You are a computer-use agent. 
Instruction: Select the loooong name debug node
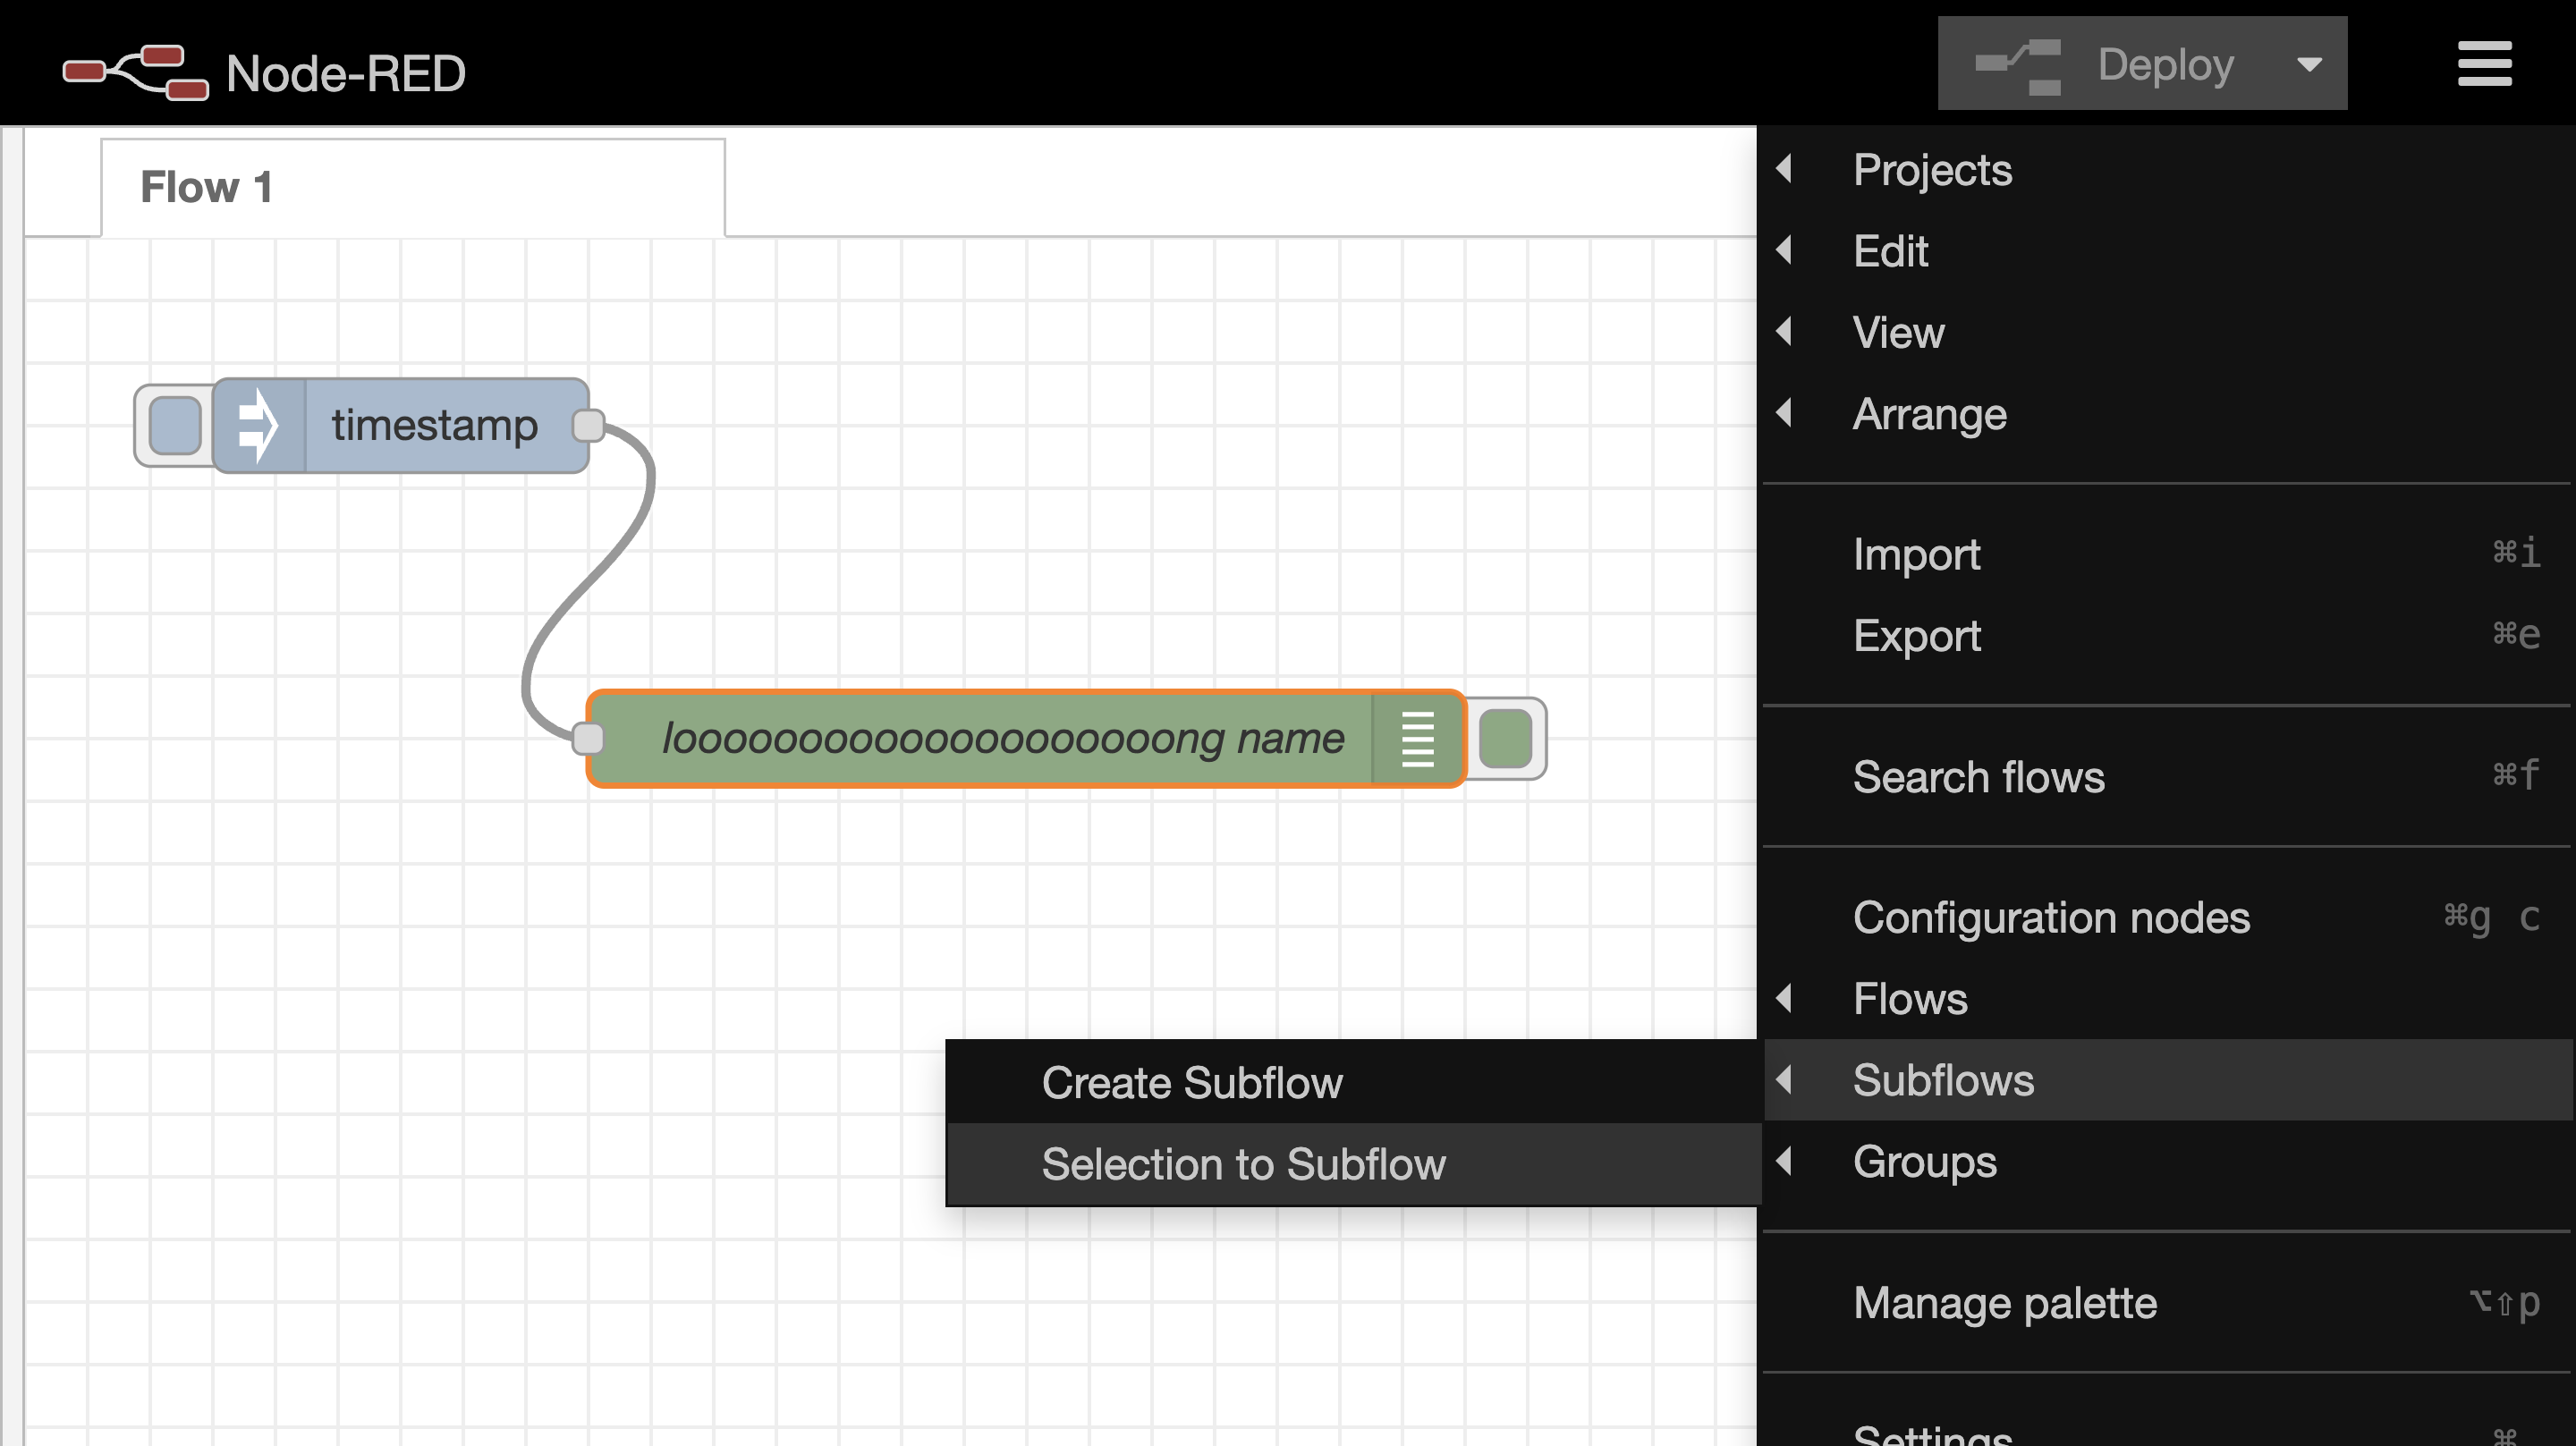(x=1000, y=738)
